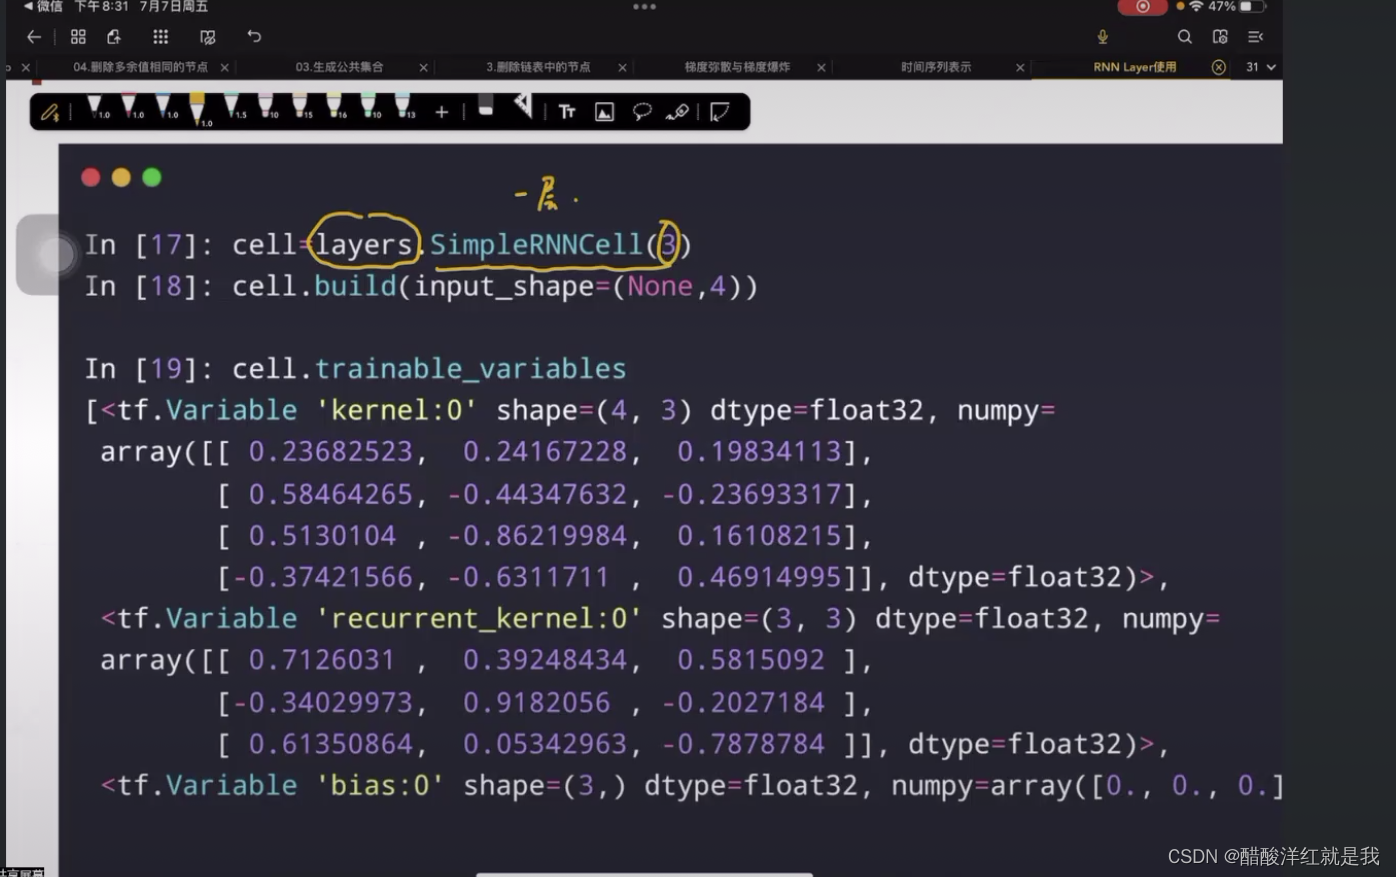Tap the page view settings icon
This screenshot has height=877, width=1396.
(207, 37)
